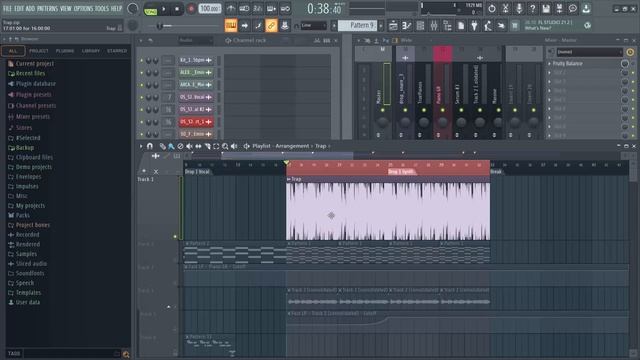Screen dimensions: 640x360
Task: Click the microphone recording icon
Action: [x=519, y=9]
